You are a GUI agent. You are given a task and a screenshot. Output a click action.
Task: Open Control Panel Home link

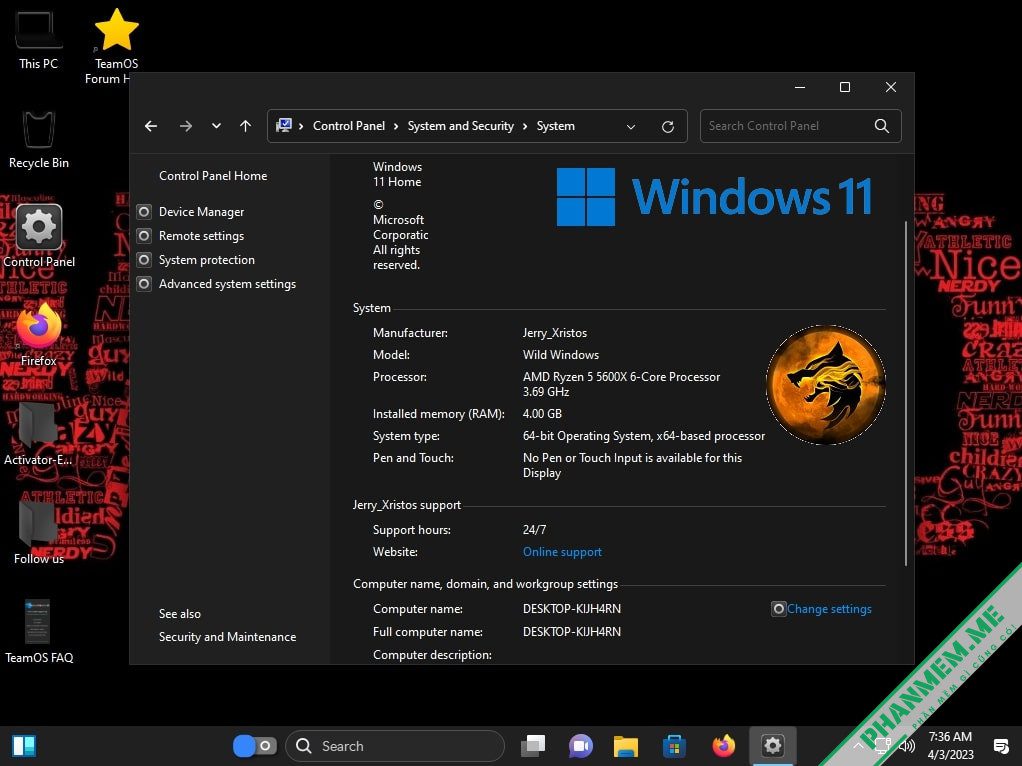point(213,175)
